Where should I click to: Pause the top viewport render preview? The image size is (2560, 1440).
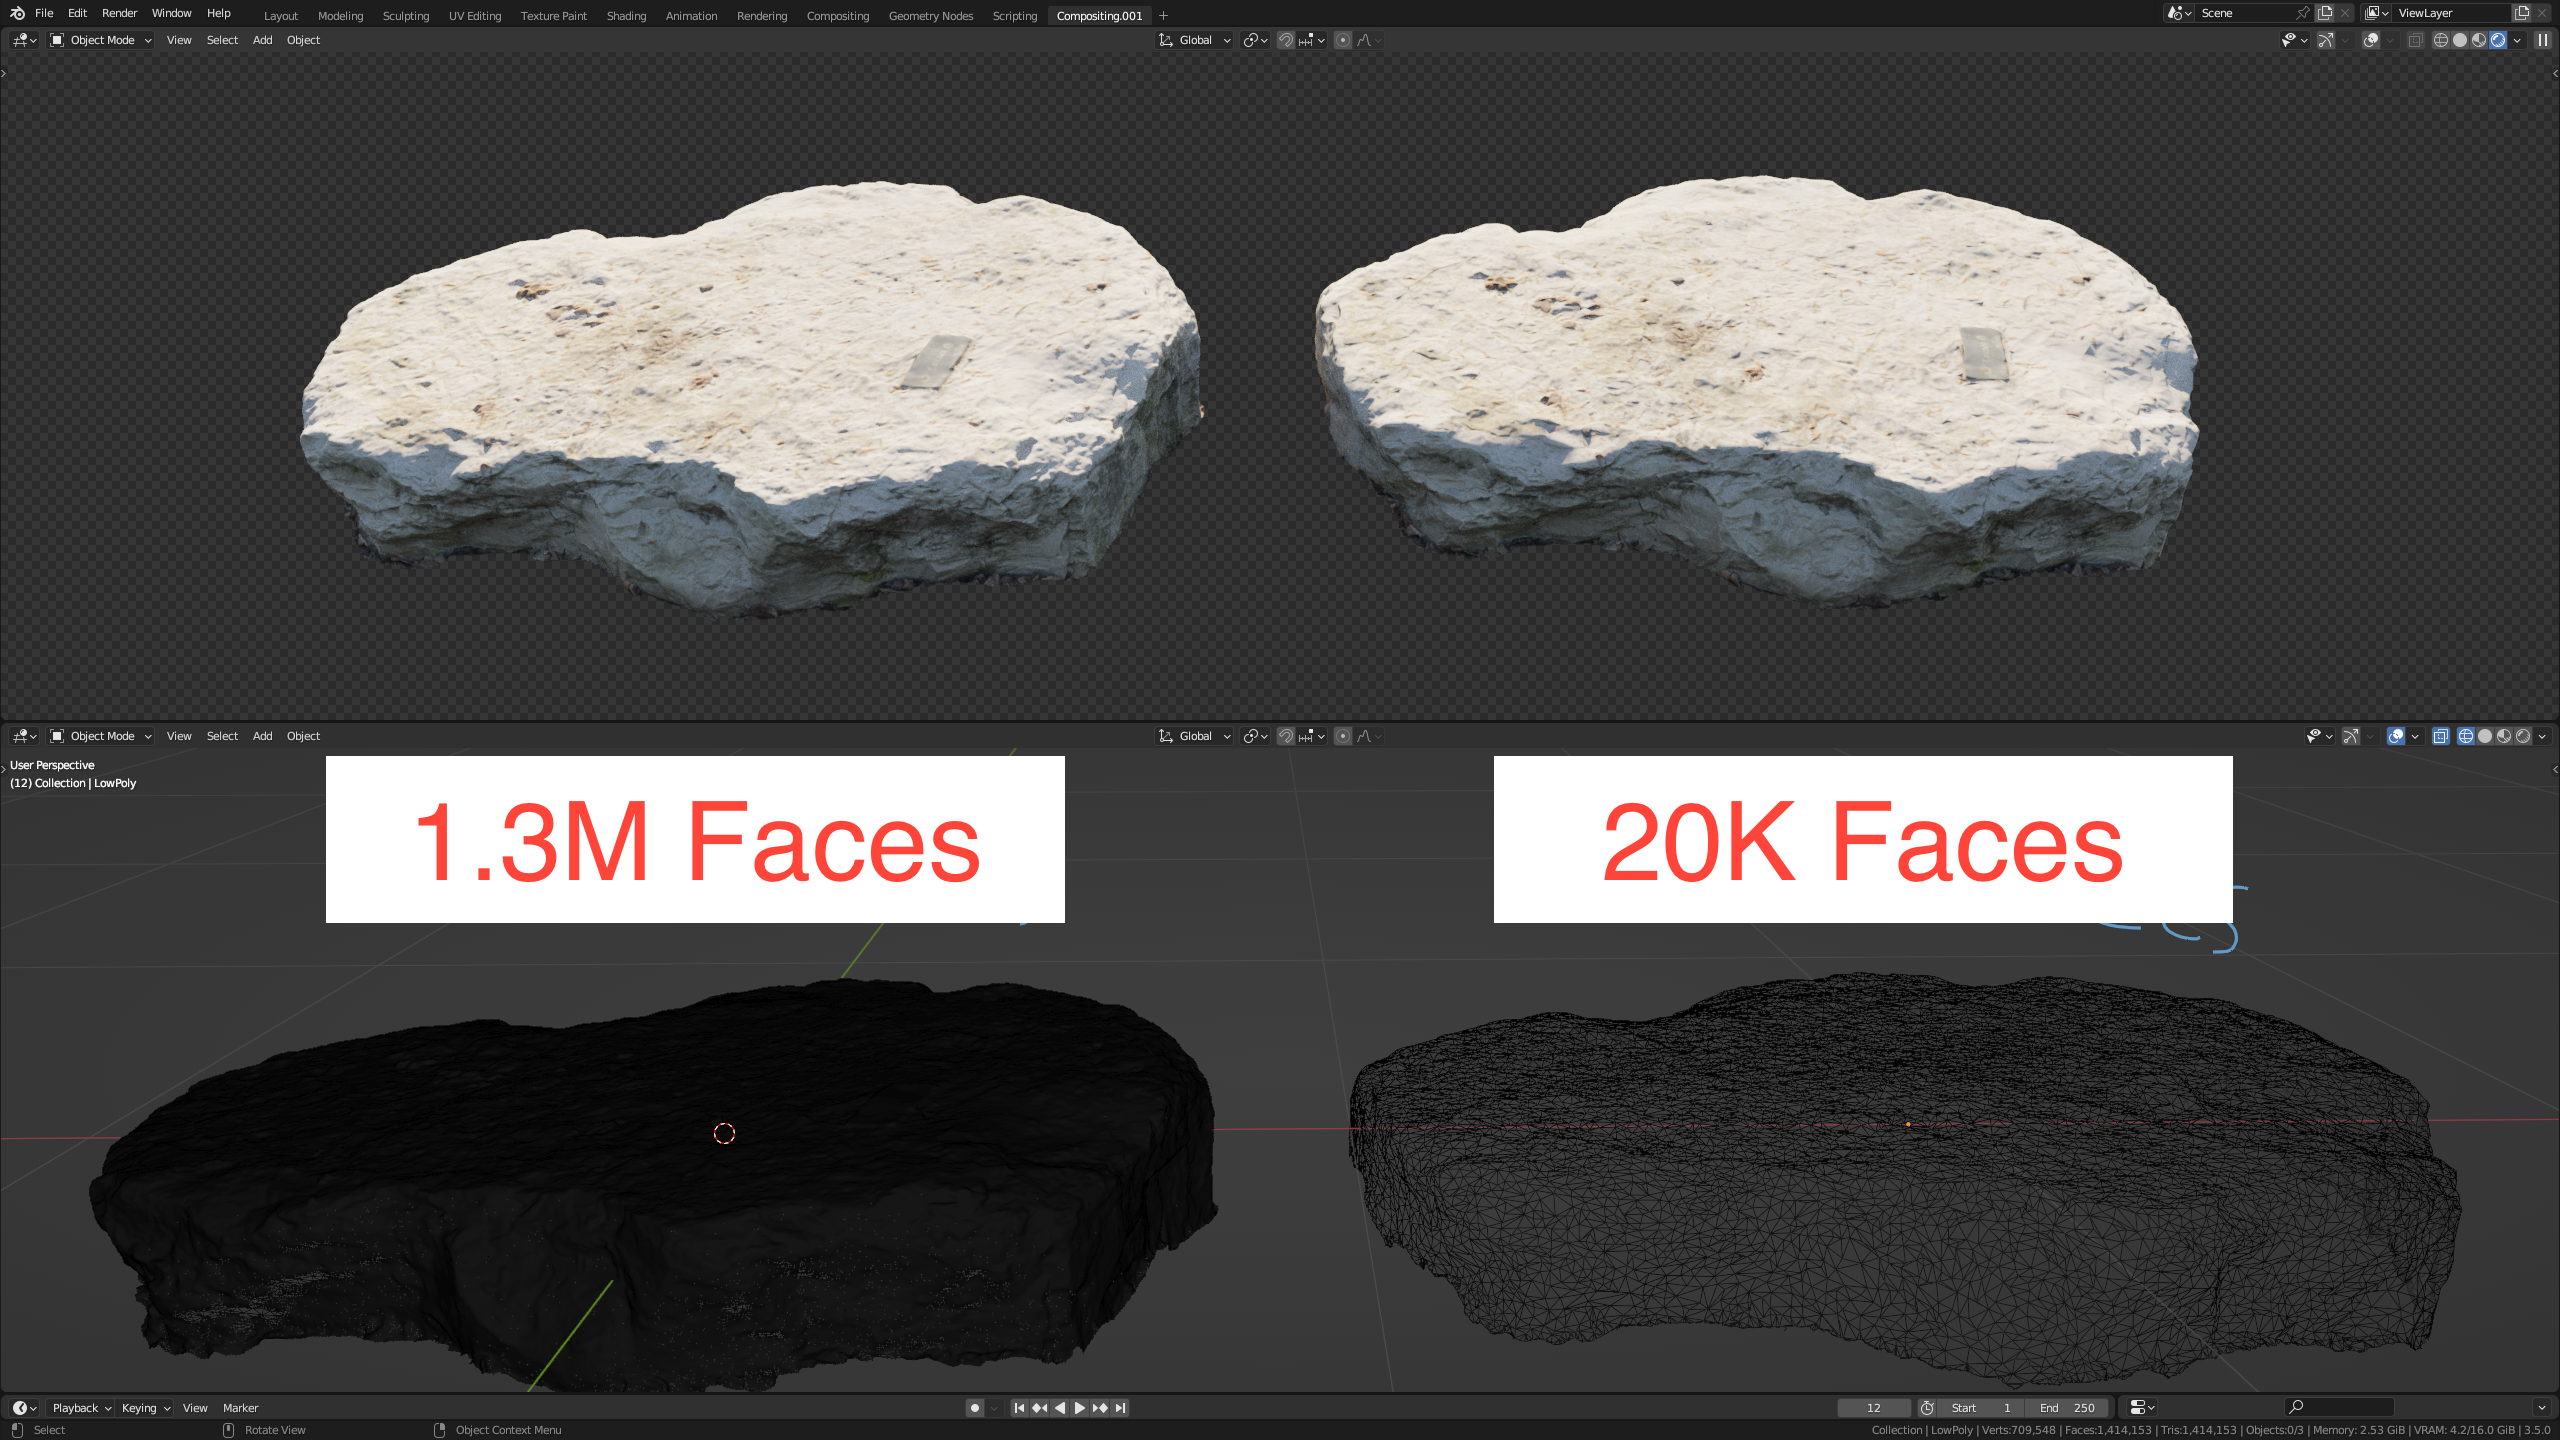[x=2542, y=40]
